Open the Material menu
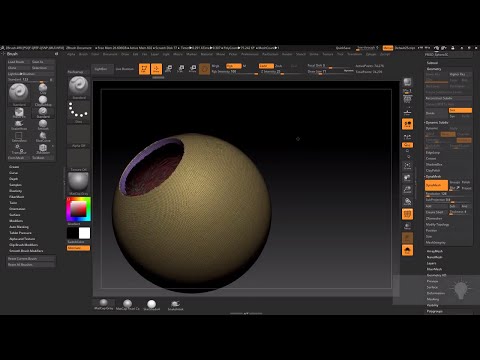480x360 pixels. 206,54
